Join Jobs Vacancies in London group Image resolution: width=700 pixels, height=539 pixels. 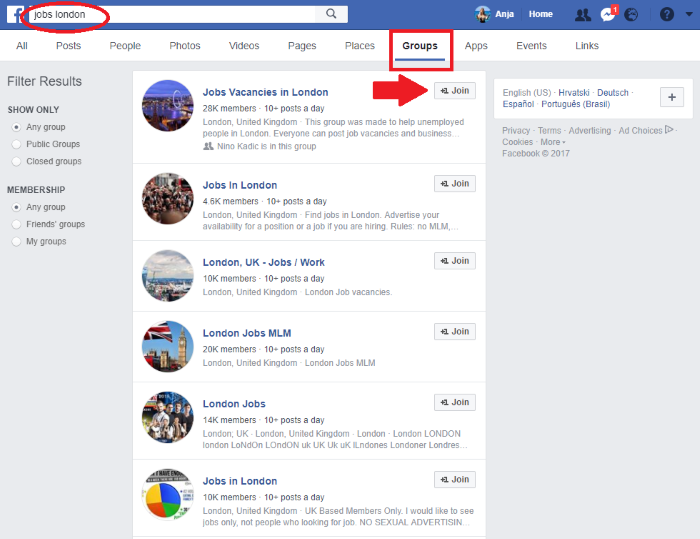tap(454, 91)
